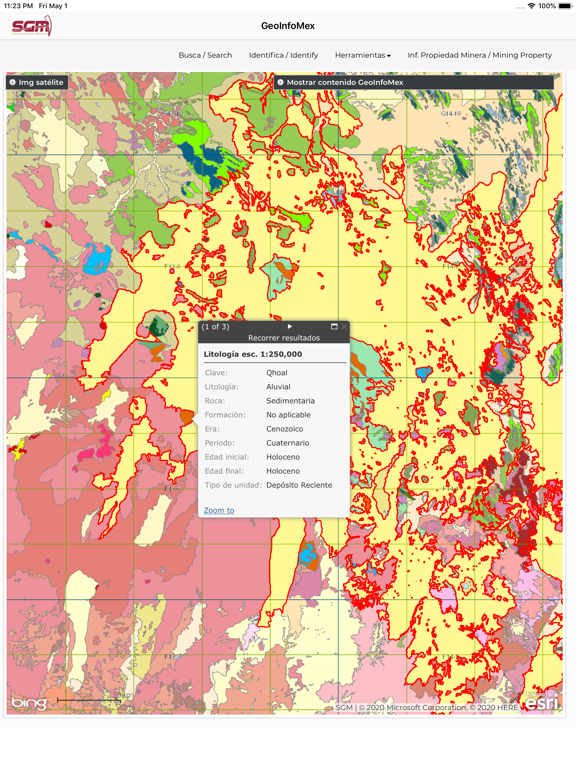The image size is (576, 768).
Task: Click the Bing logo on map
Action: [x=29, y=703]
